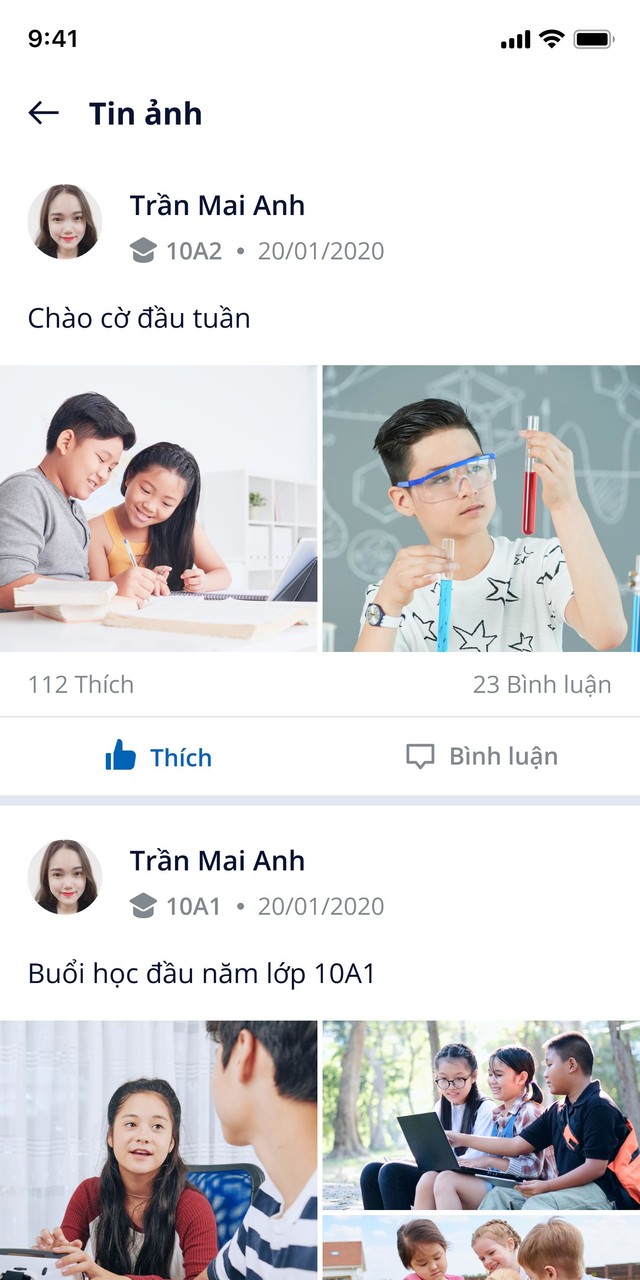
Task: Tap the graduation cap icon beside 10A2
Action: (144, 250)
